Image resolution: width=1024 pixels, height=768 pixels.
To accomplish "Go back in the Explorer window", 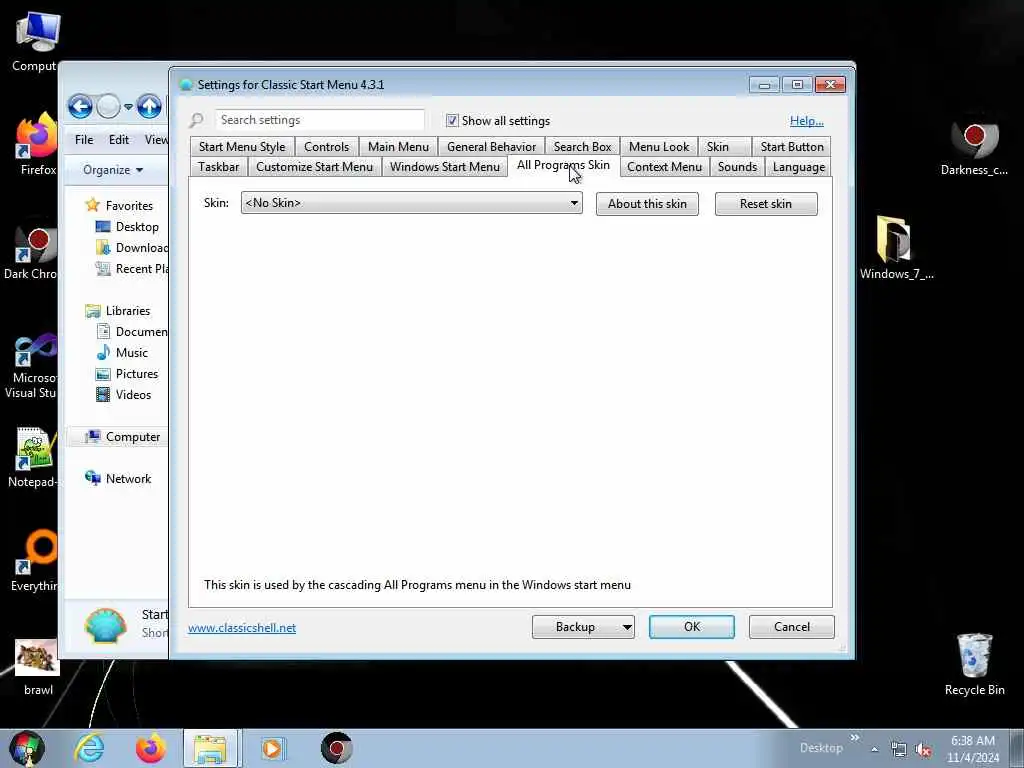I will point(80,106).
